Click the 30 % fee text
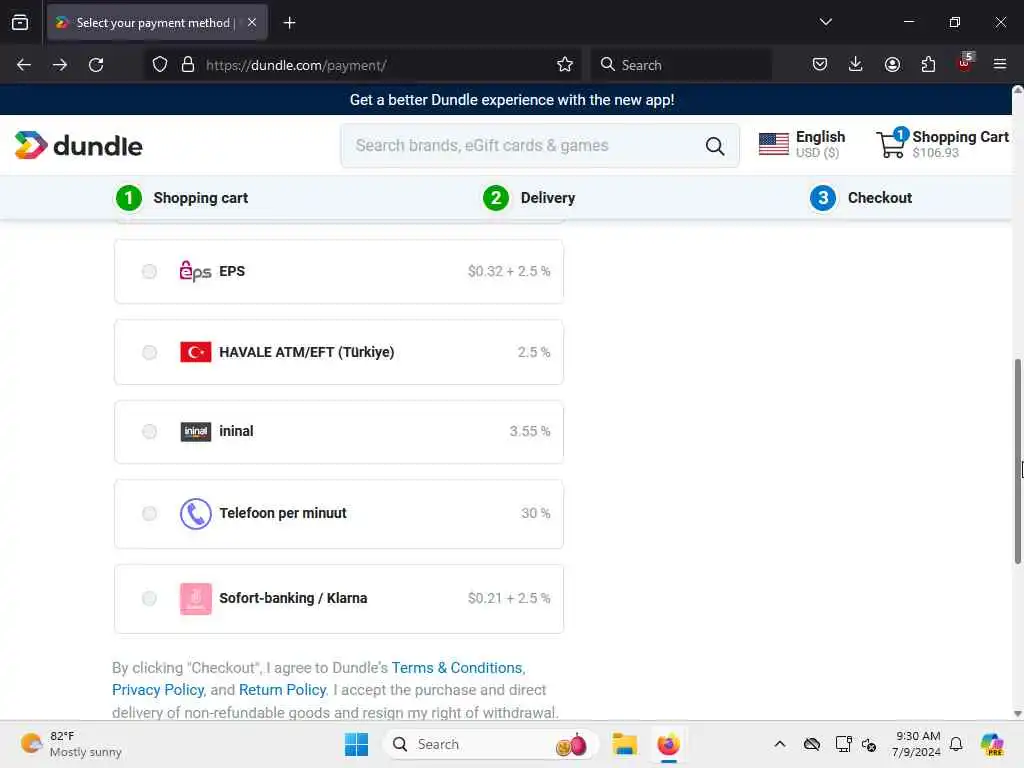The height and width of the screenshot is (768, 1024). (x=536, y=513)
